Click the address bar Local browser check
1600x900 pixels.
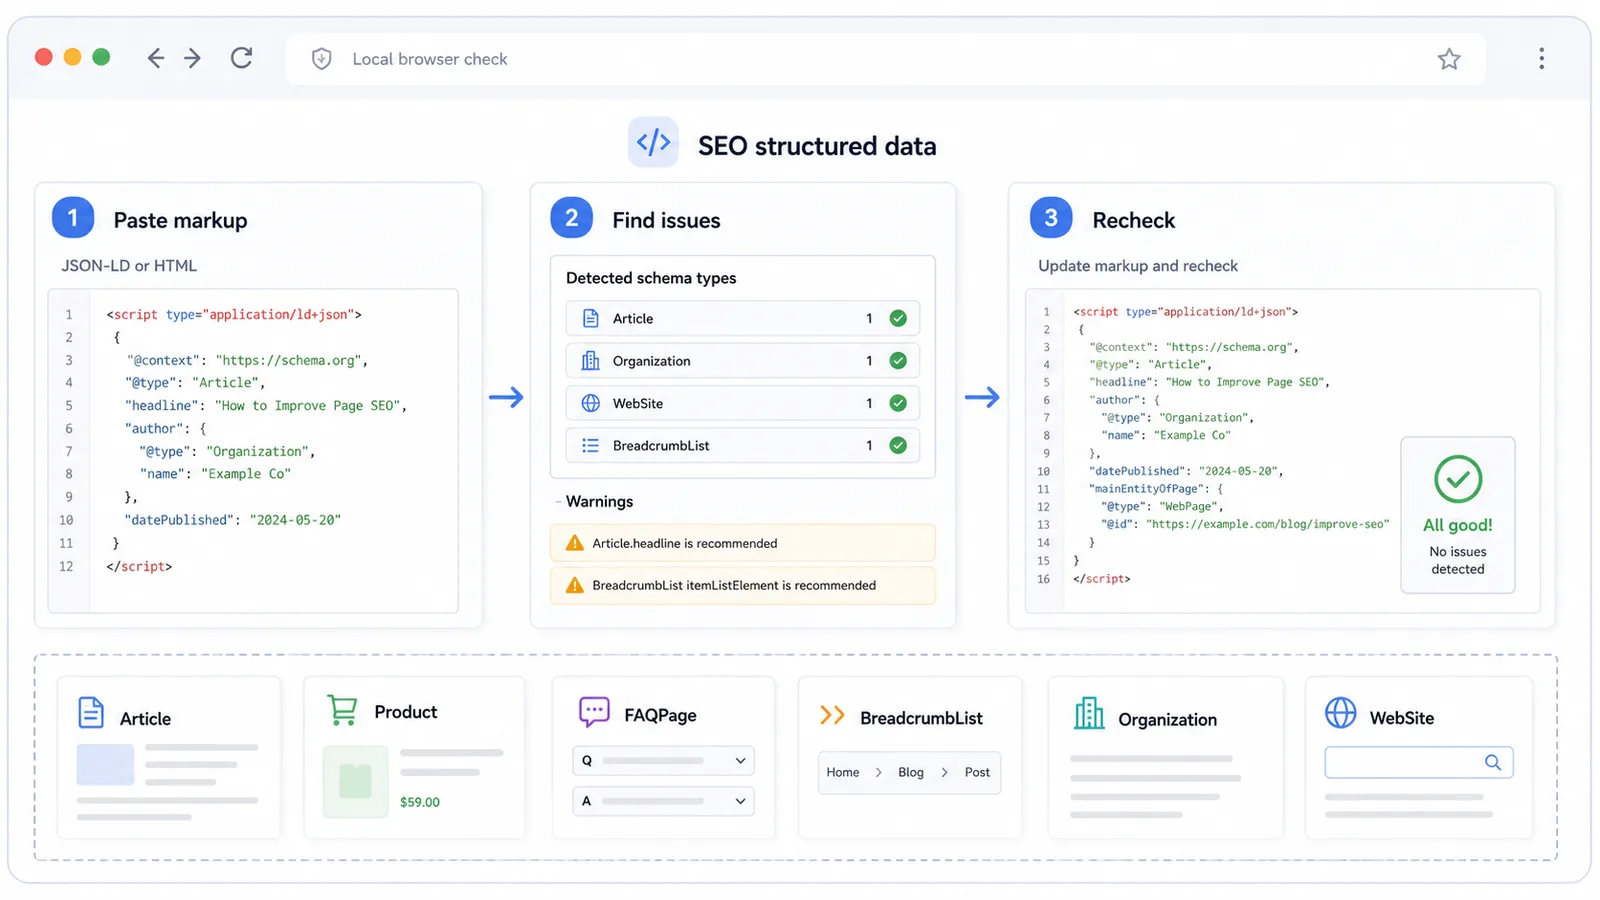click(x=885, y=59)
